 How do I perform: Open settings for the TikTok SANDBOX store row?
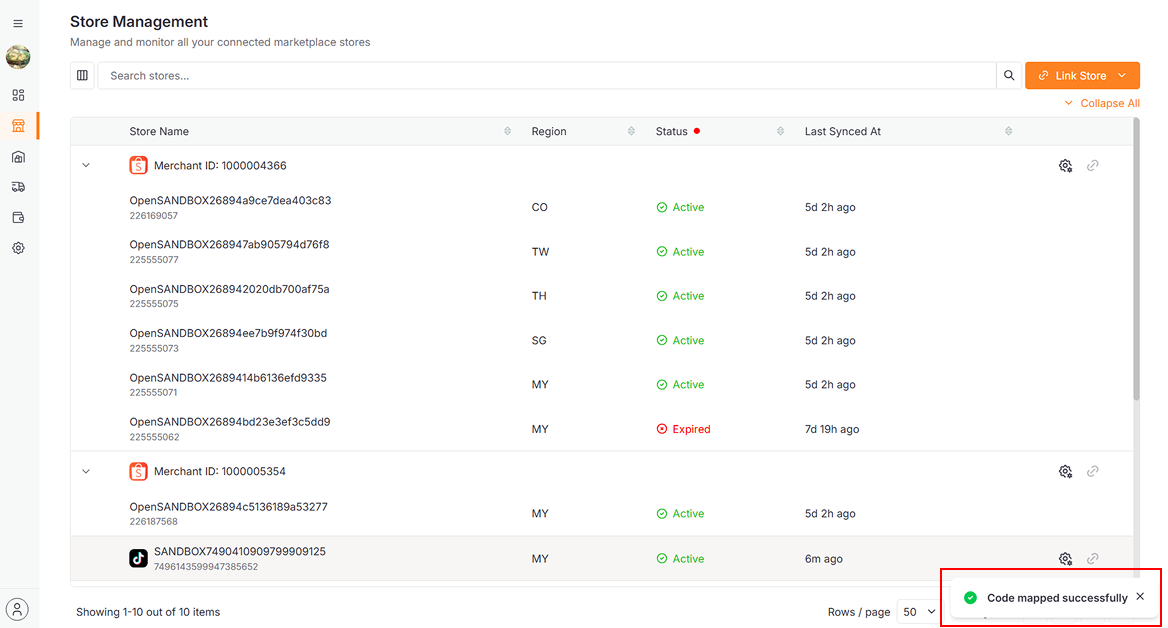(1065, 559)
